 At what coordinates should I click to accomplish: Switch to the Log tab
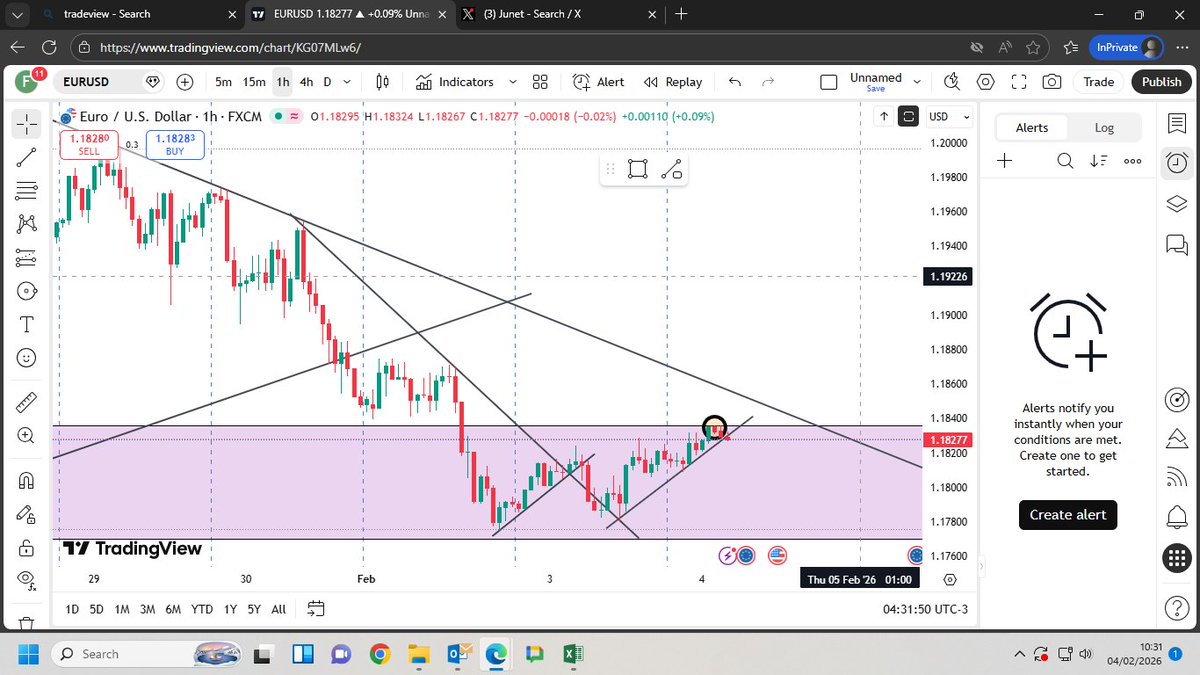click(x=1104, y=127)
